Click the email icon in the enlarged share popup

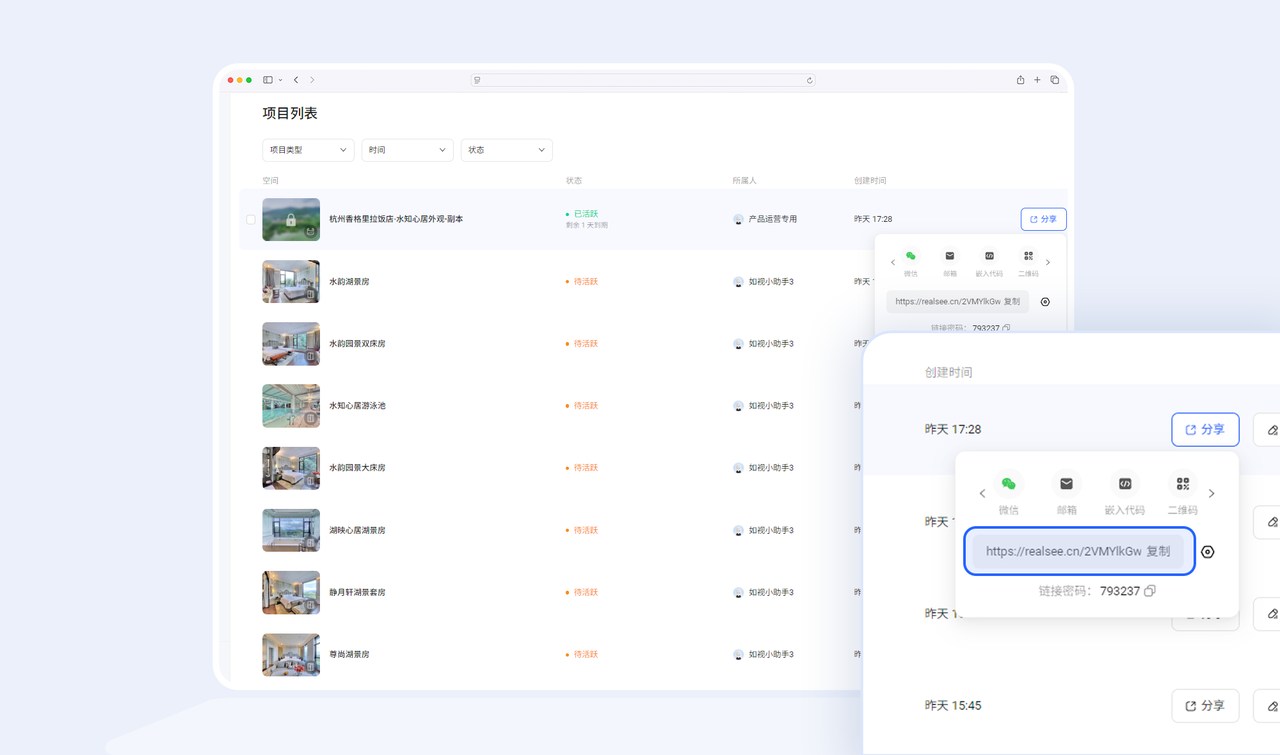click(x=1066, y=484)
